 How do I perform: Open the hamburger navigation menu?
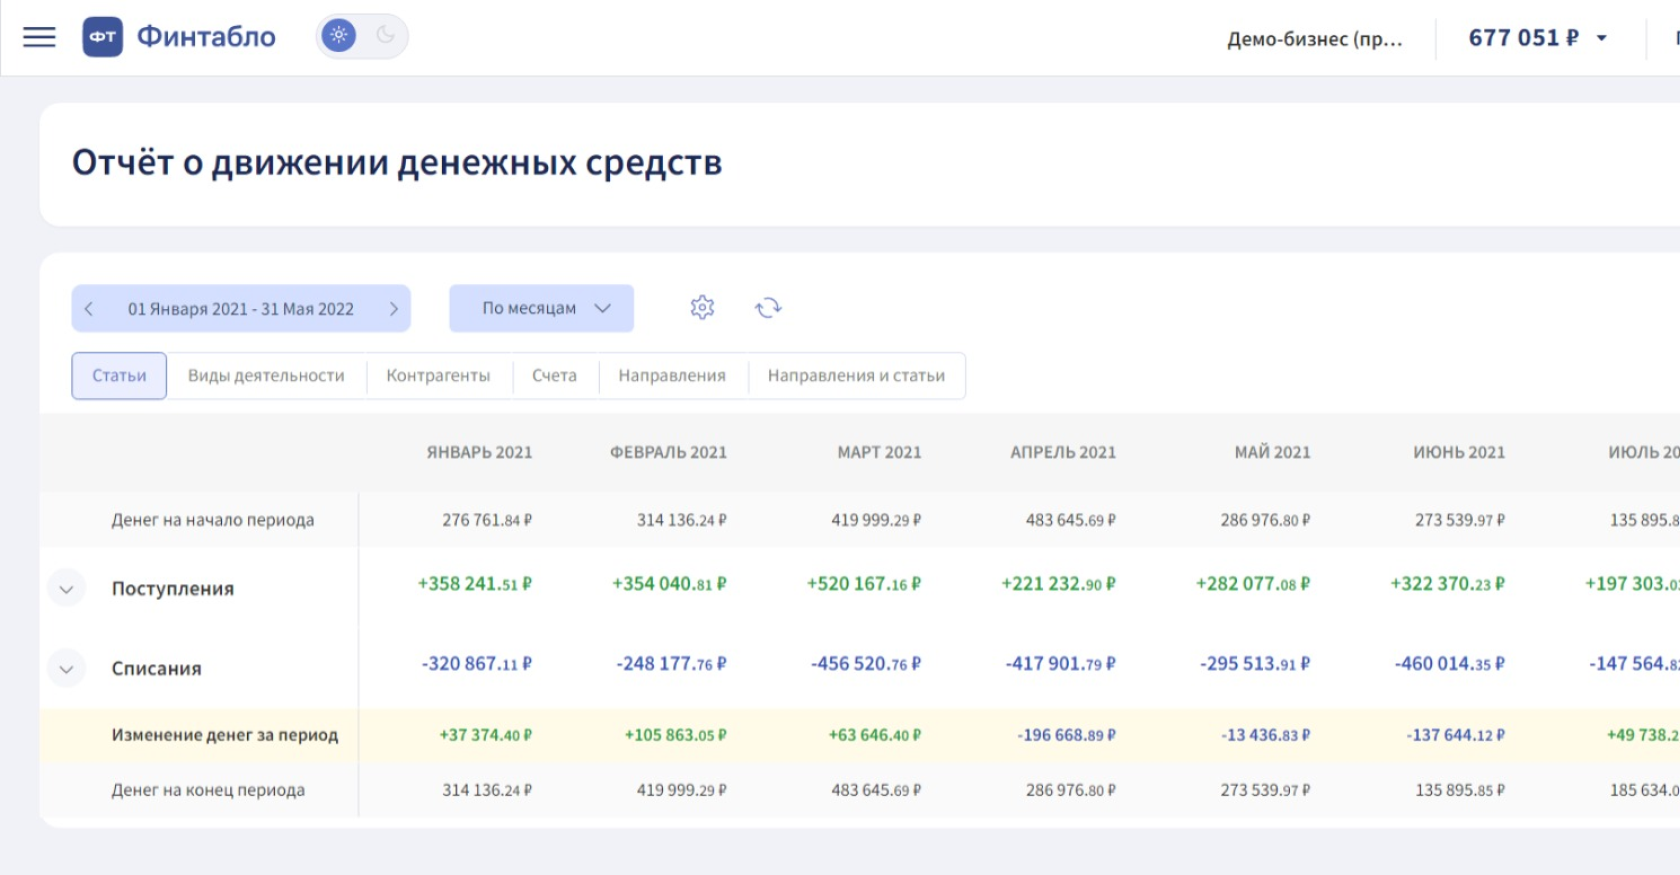39,37
